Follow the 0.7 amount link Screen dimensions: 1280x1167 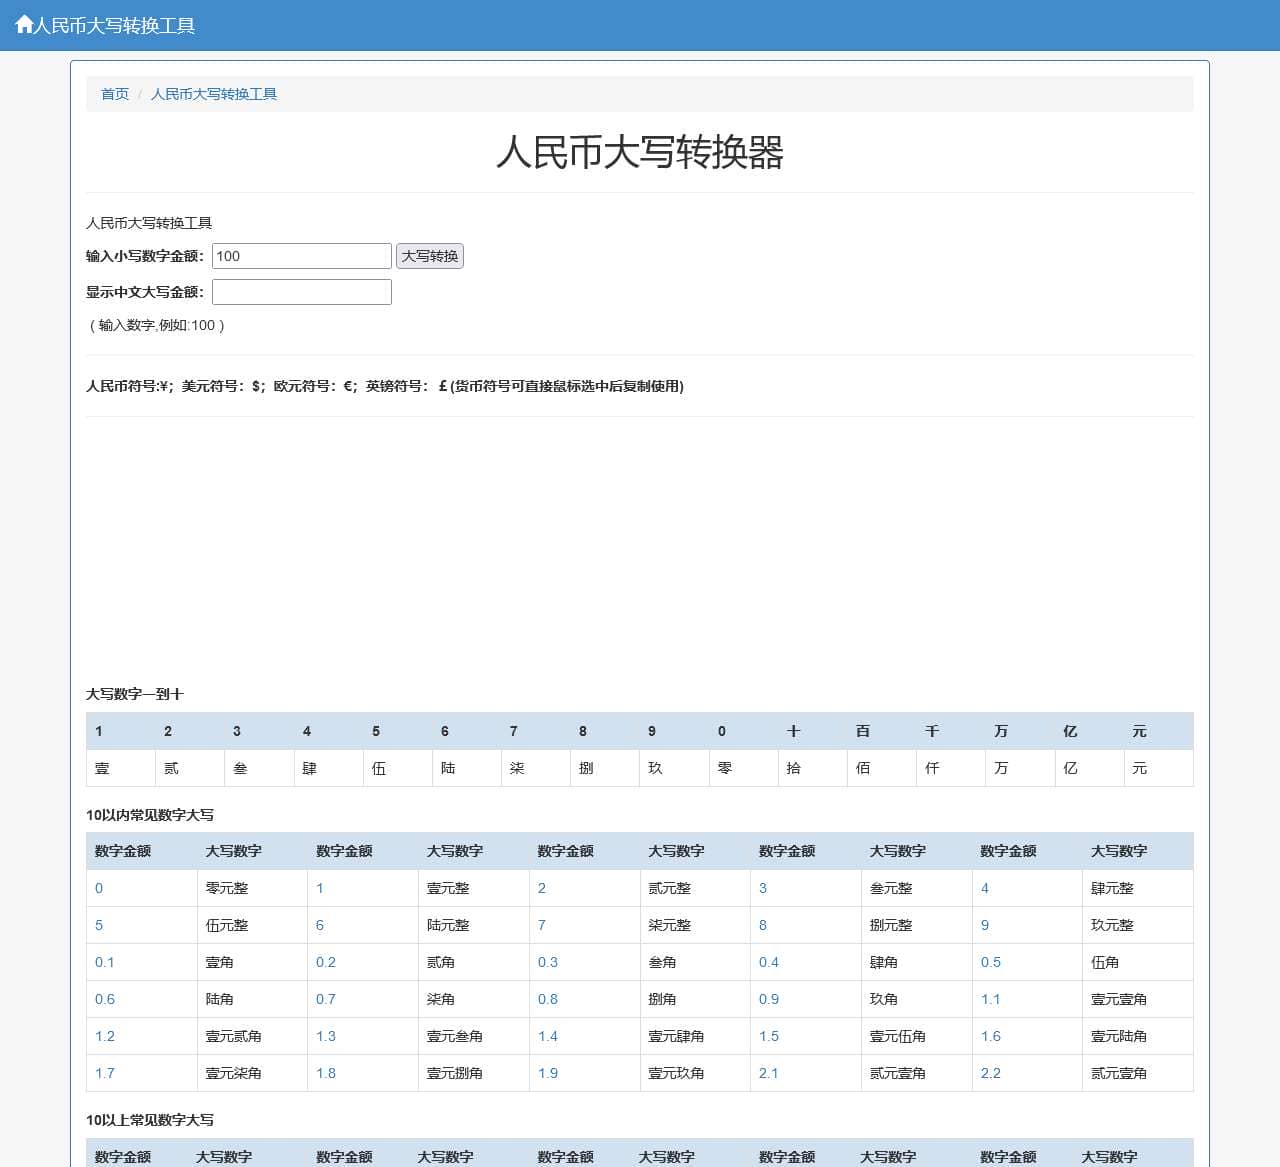click(x=326, y=999)
